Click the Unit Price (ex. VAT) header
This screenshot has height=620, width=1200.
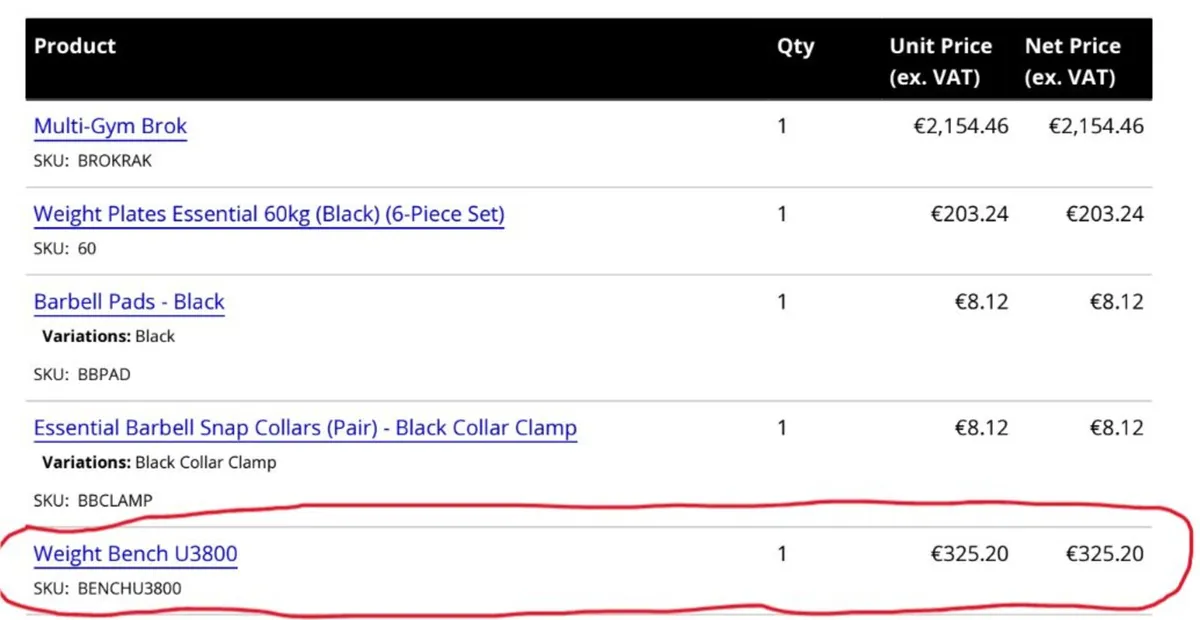(x=940, y=61)
